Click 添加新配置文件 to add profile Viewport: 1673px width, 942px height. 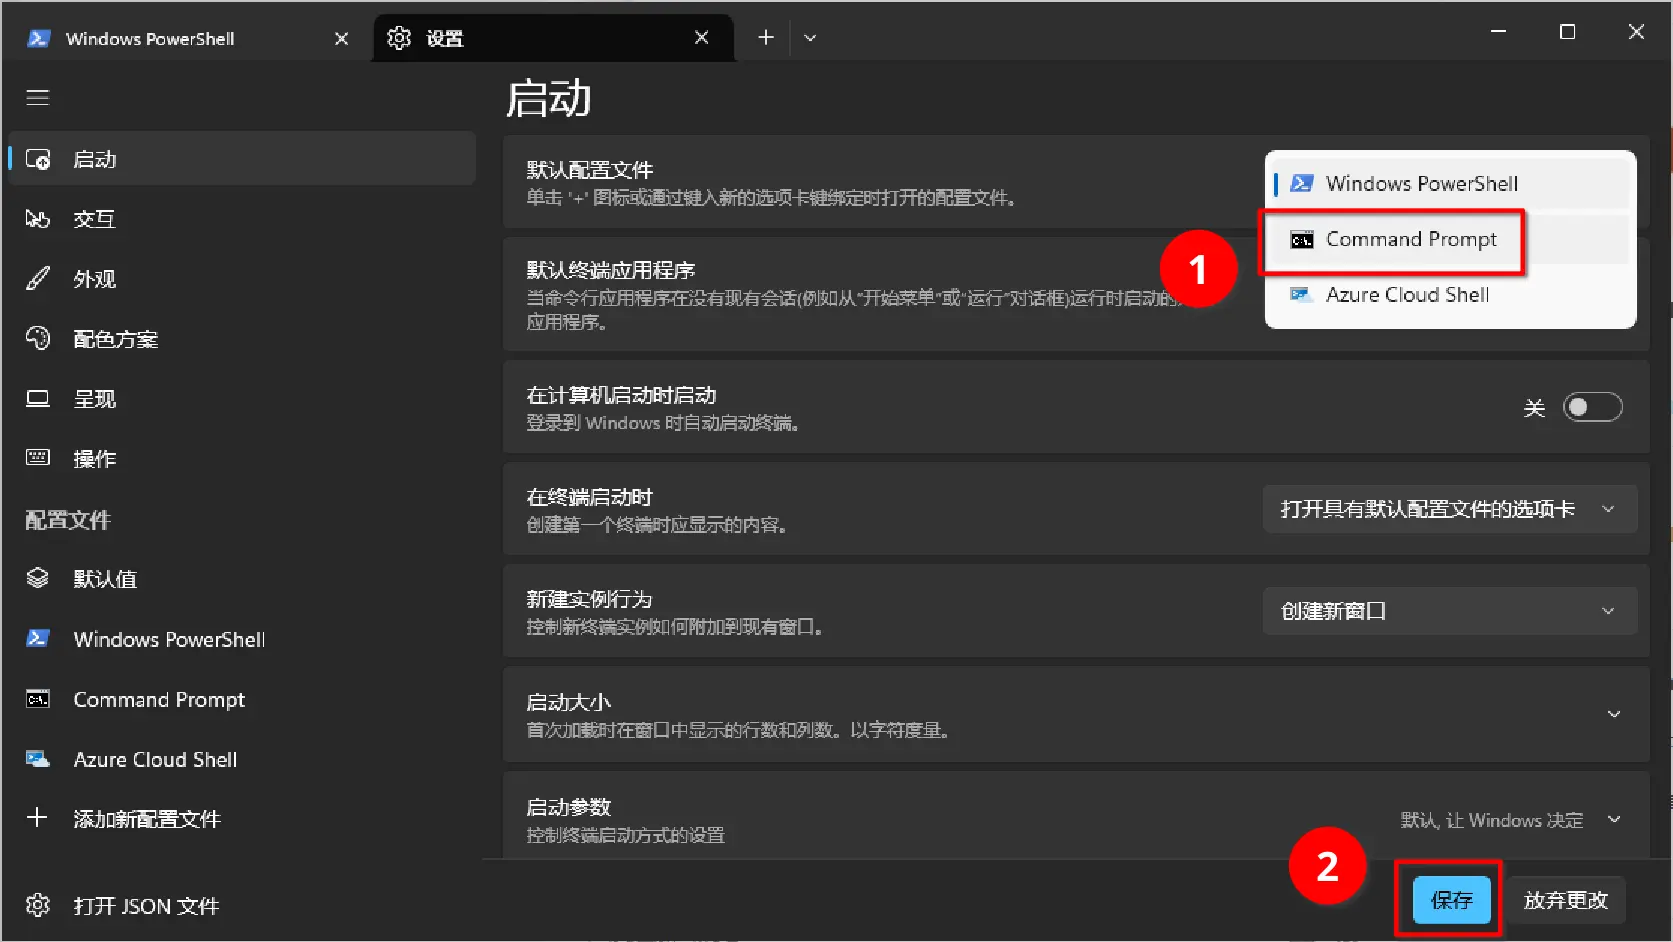coord(242,819)
